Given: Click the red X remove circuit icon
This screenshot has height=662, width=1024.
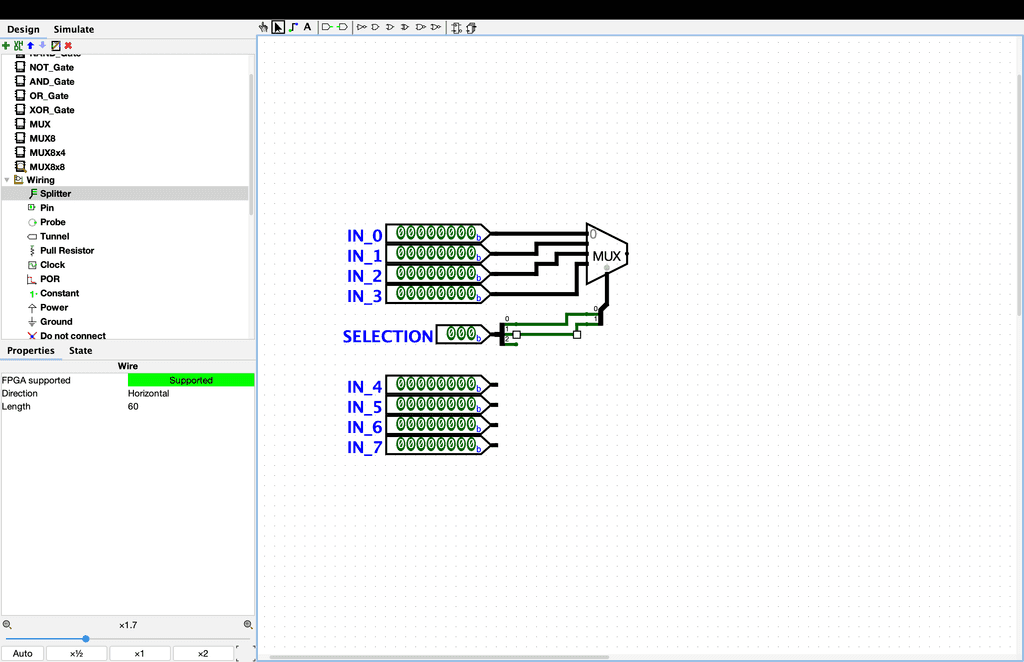Looking at the screenshot, I should pos(68,45).
